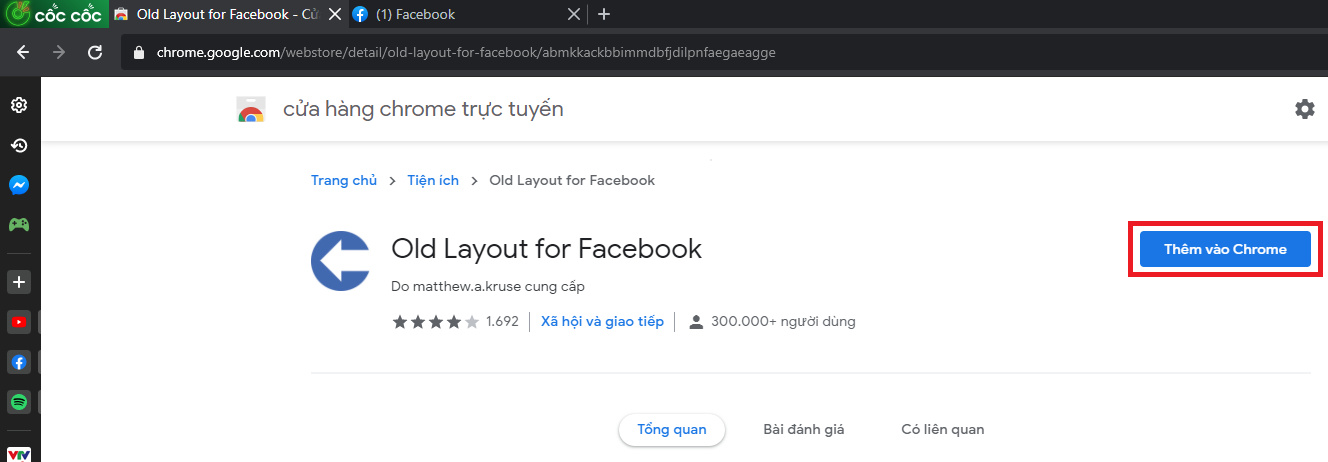
Task: Click the 'Do matthew.a.kruse cung cấp' text
Action: click(488, 286)
